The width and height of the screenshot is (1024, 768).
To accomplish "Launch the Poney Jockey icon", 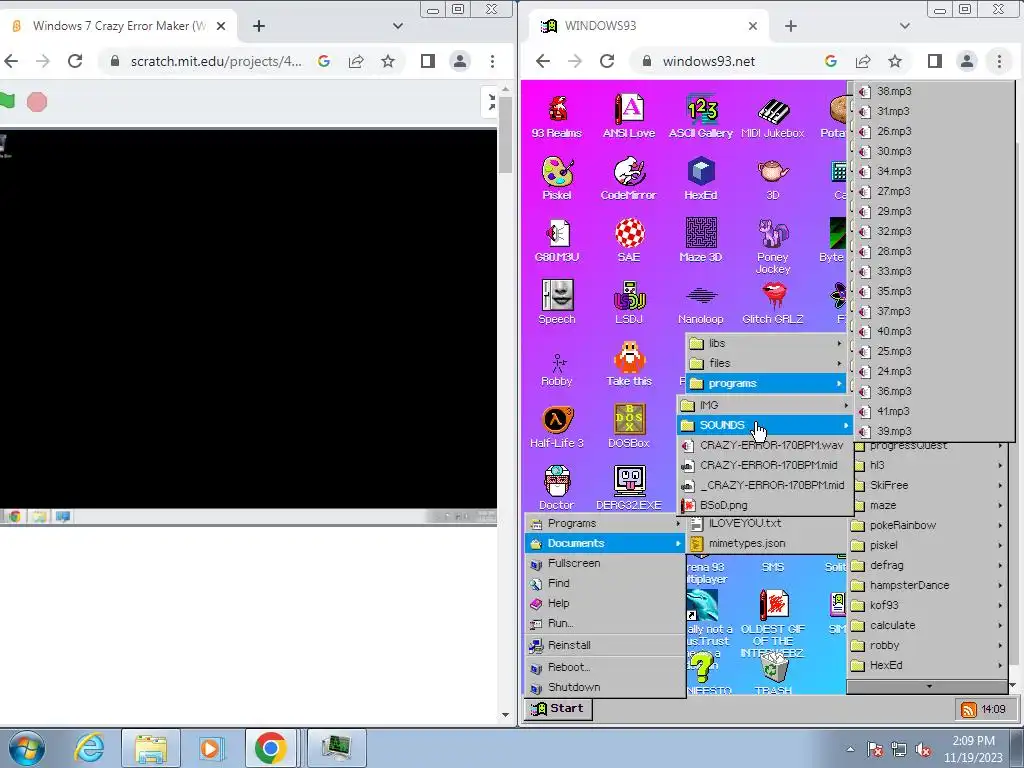I will [x=773, y=246].
